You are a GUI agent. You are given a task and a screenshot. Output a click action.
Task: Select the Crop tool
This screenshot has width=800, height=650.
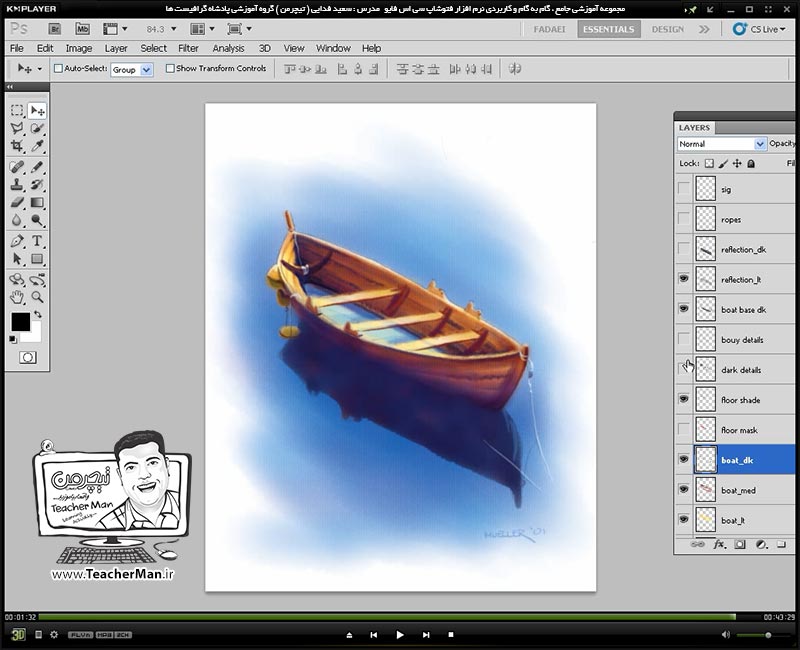(x=17, y=146)
